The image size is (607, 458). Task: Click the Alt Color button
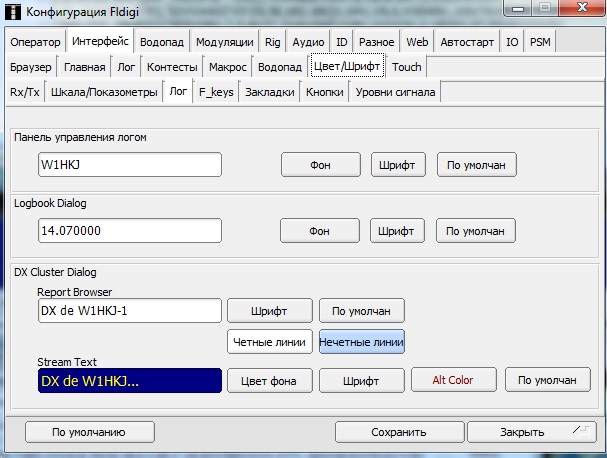point(452,381)
